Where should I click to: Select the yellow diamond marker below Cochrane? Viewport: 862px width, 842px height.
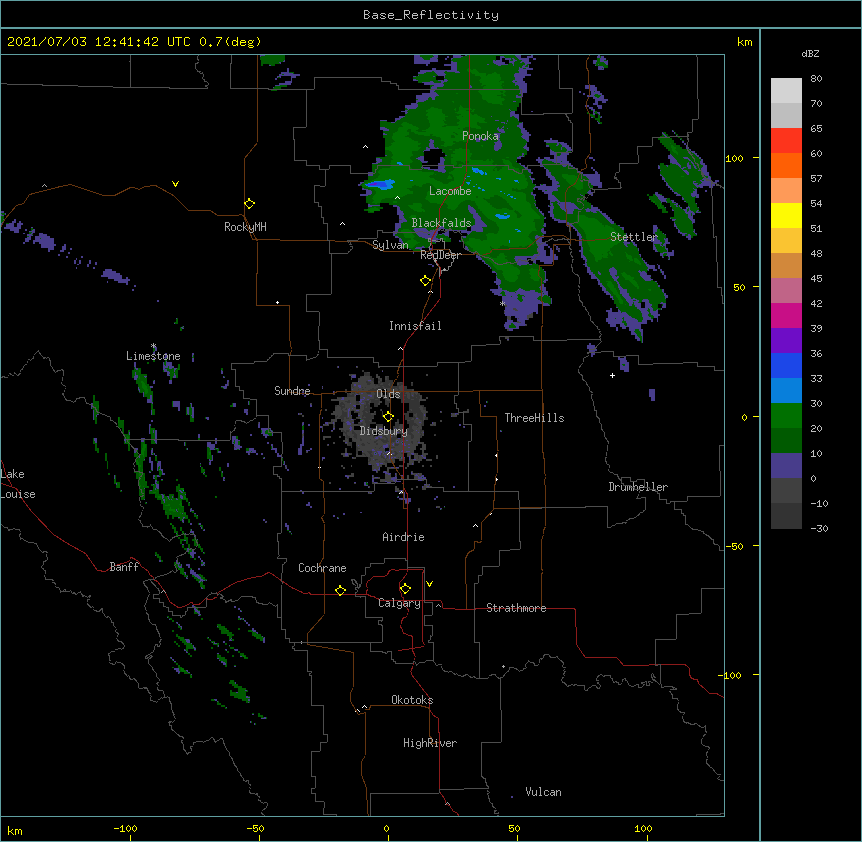[340, 590]
